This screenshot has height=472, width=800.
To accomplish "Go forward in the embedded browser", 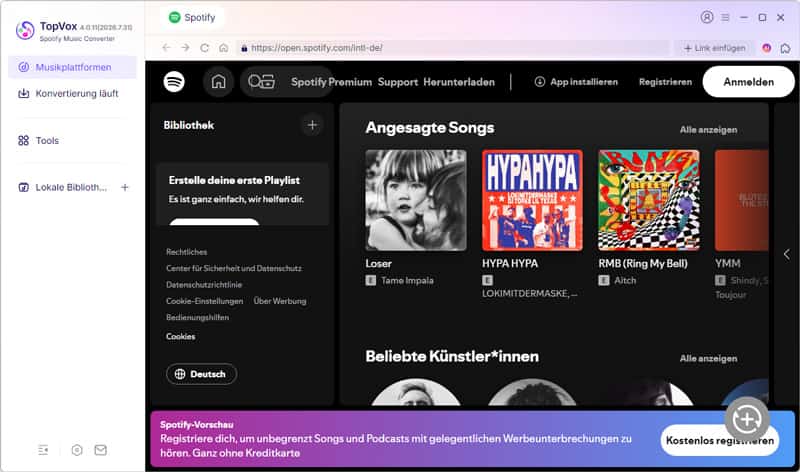I will (185, 47).
